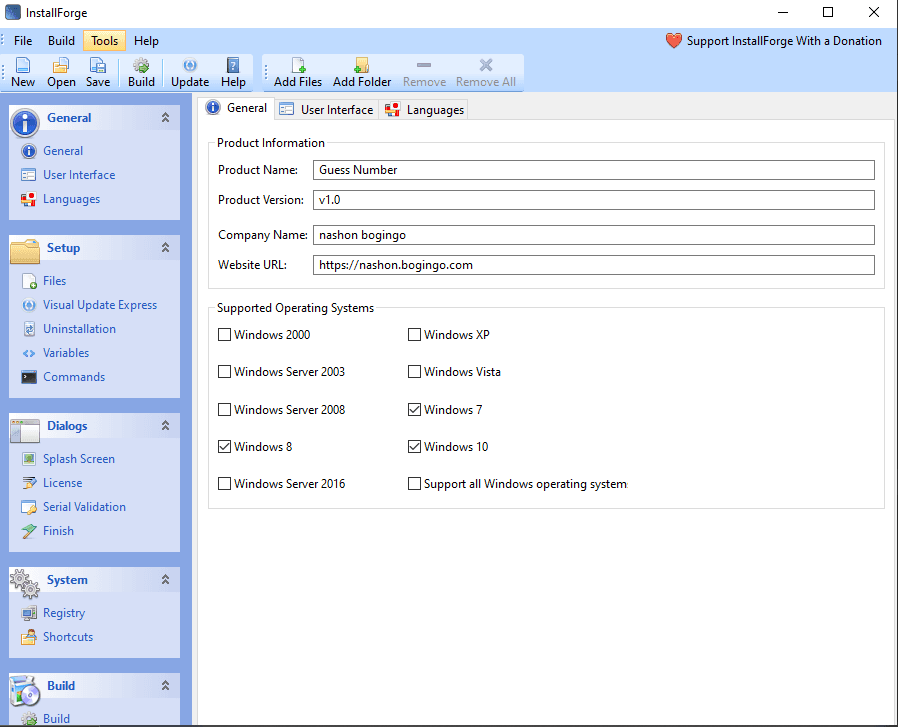Create a new project via the New icon

pyautogui.click(x=22, y=72)
